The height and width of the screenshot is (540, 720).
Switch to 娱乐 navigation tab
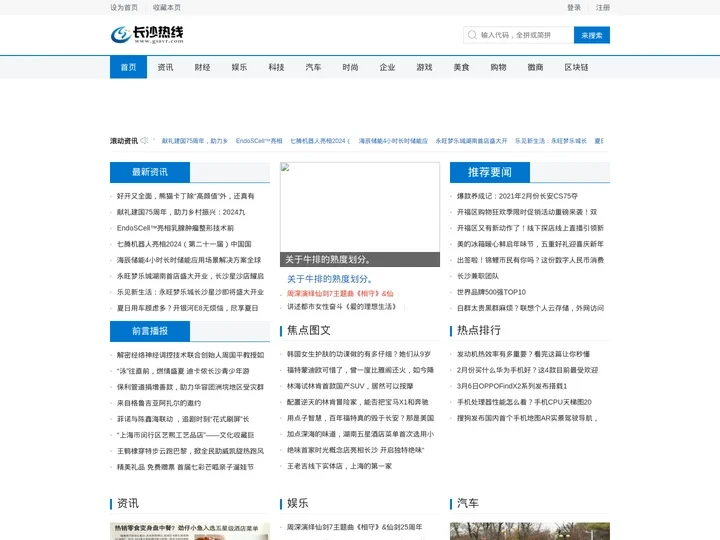[x=239, y=67]
